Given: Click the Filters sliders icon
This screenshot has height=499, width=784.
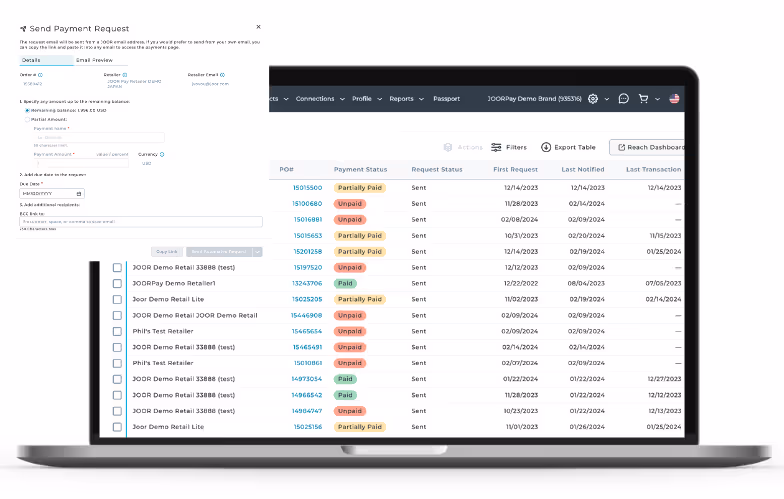Looking at the screenshot, I should point(496,147).
